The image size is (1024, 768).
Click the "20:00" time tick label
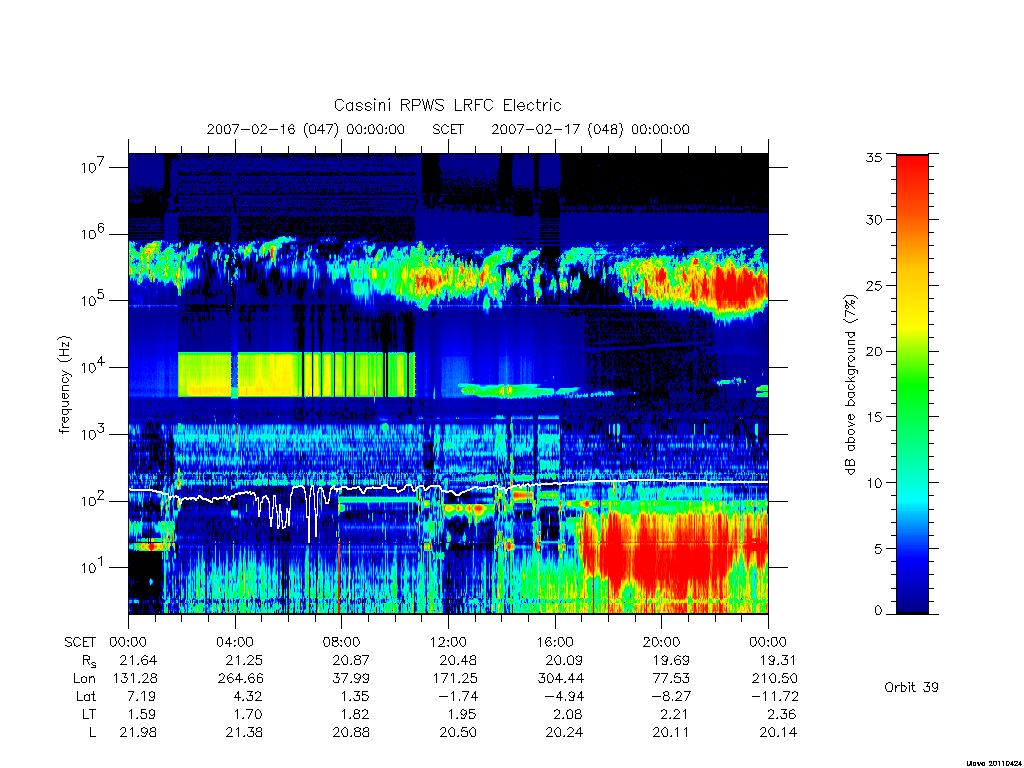pyautogui.click(x=661, y=642)
